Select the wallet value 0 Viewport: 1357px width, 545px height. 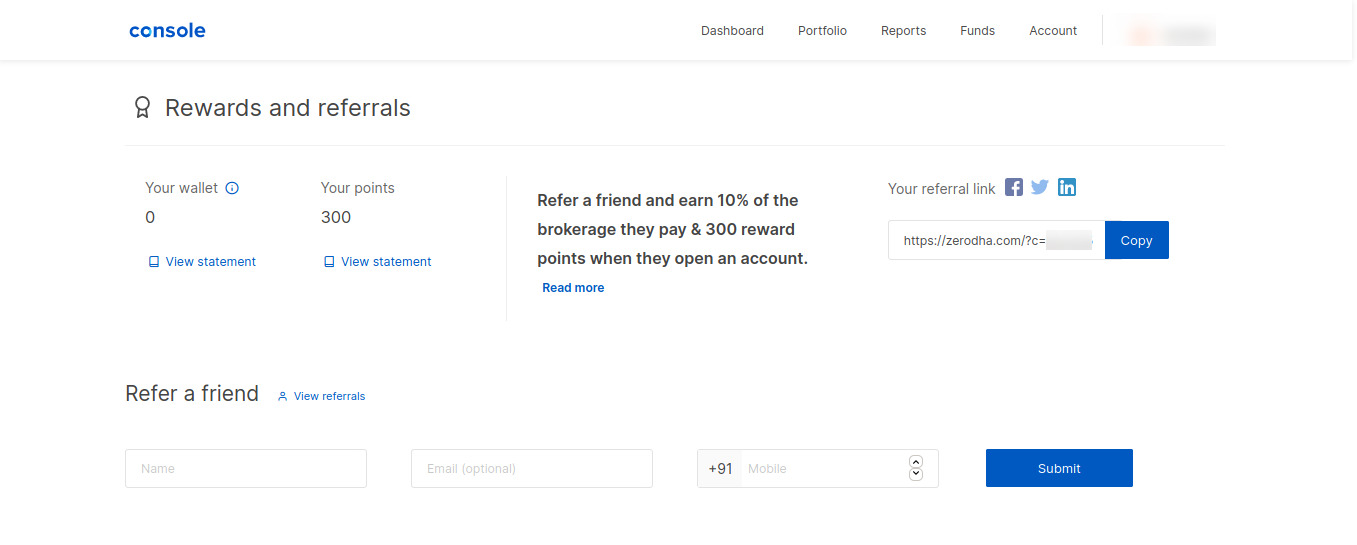[150, 217]
